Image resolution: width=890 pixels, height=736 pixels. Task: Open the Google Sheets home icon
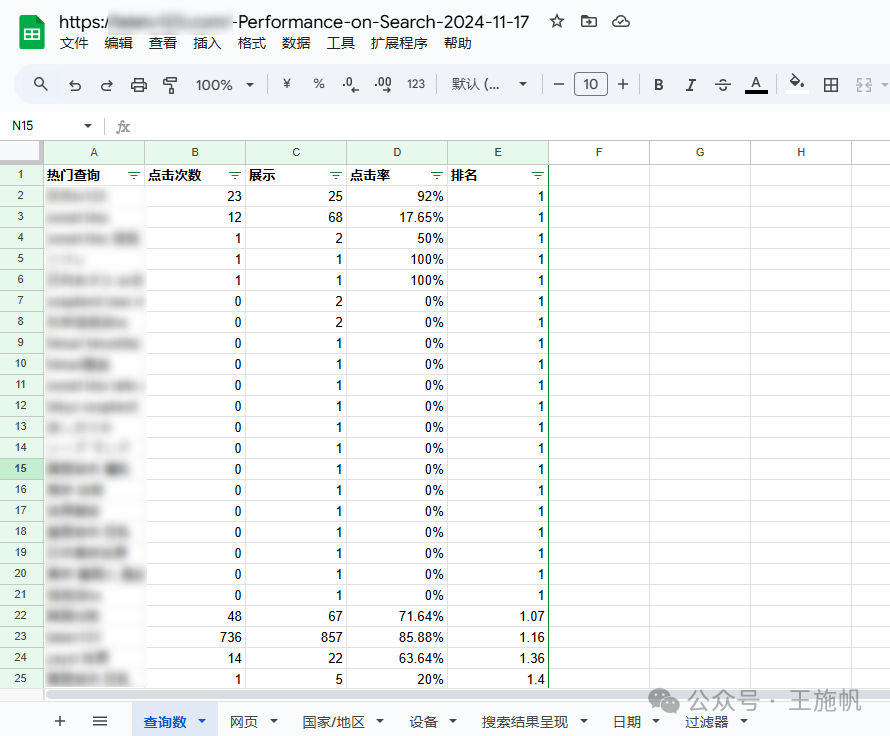[32, 32]
